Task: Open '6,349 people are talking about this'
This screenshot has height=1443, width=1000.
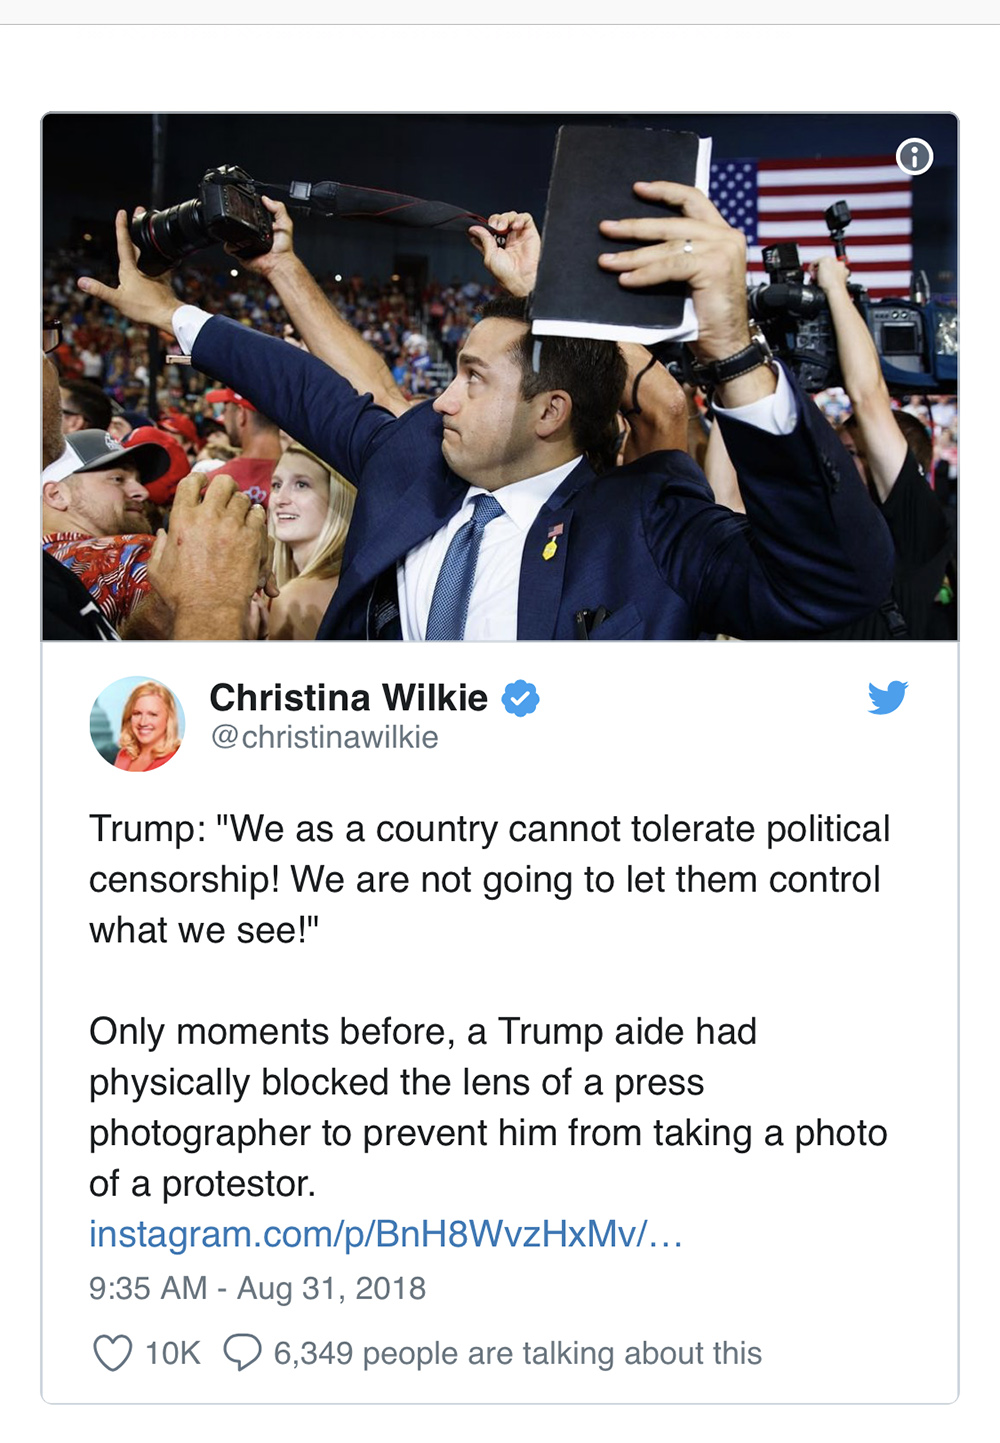Action: (x=517, y=1353)
